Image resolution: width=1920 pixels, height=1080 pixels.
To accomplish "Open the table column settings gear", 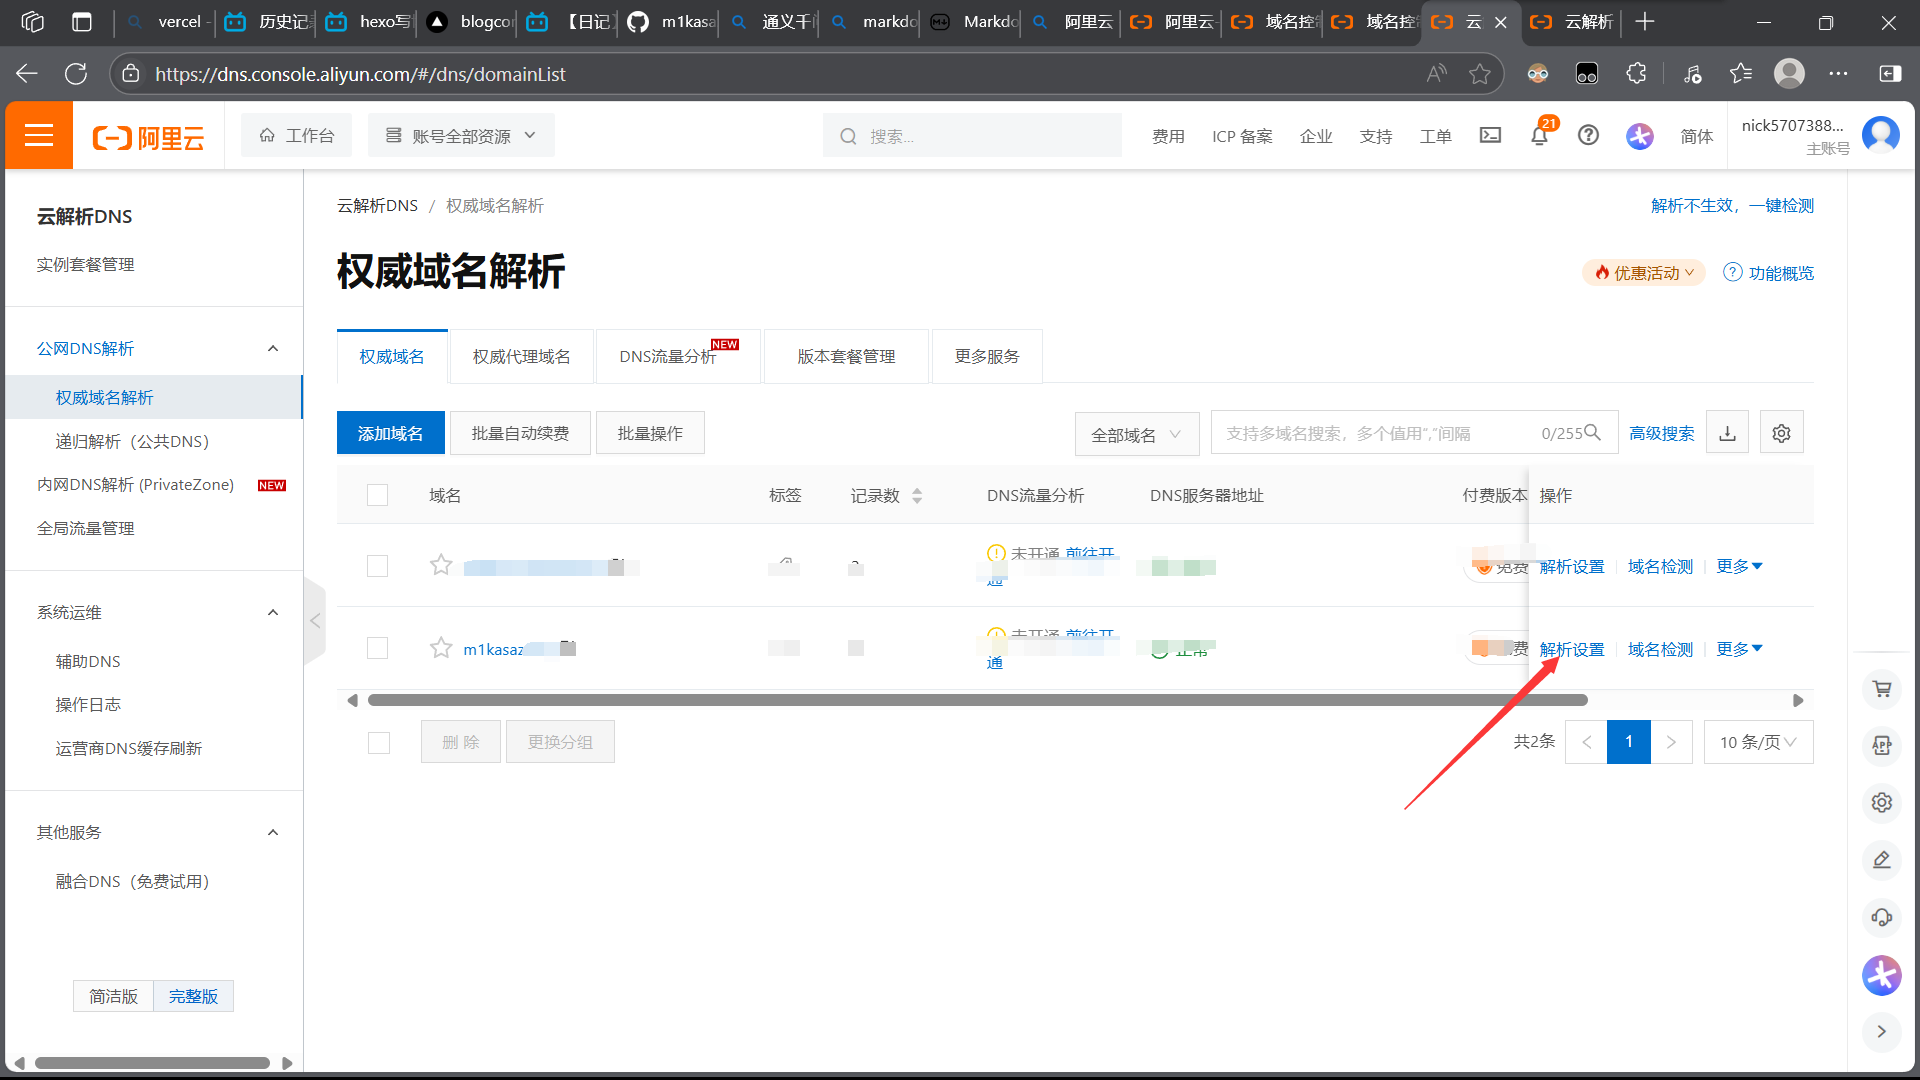I will 1781,433.
